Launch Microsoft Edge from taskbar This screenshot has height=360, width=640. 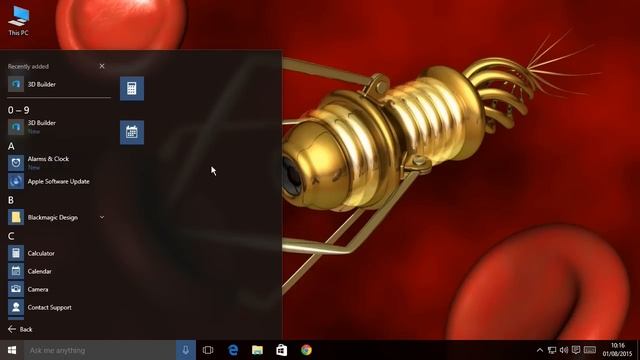click(x=233, y=350)
